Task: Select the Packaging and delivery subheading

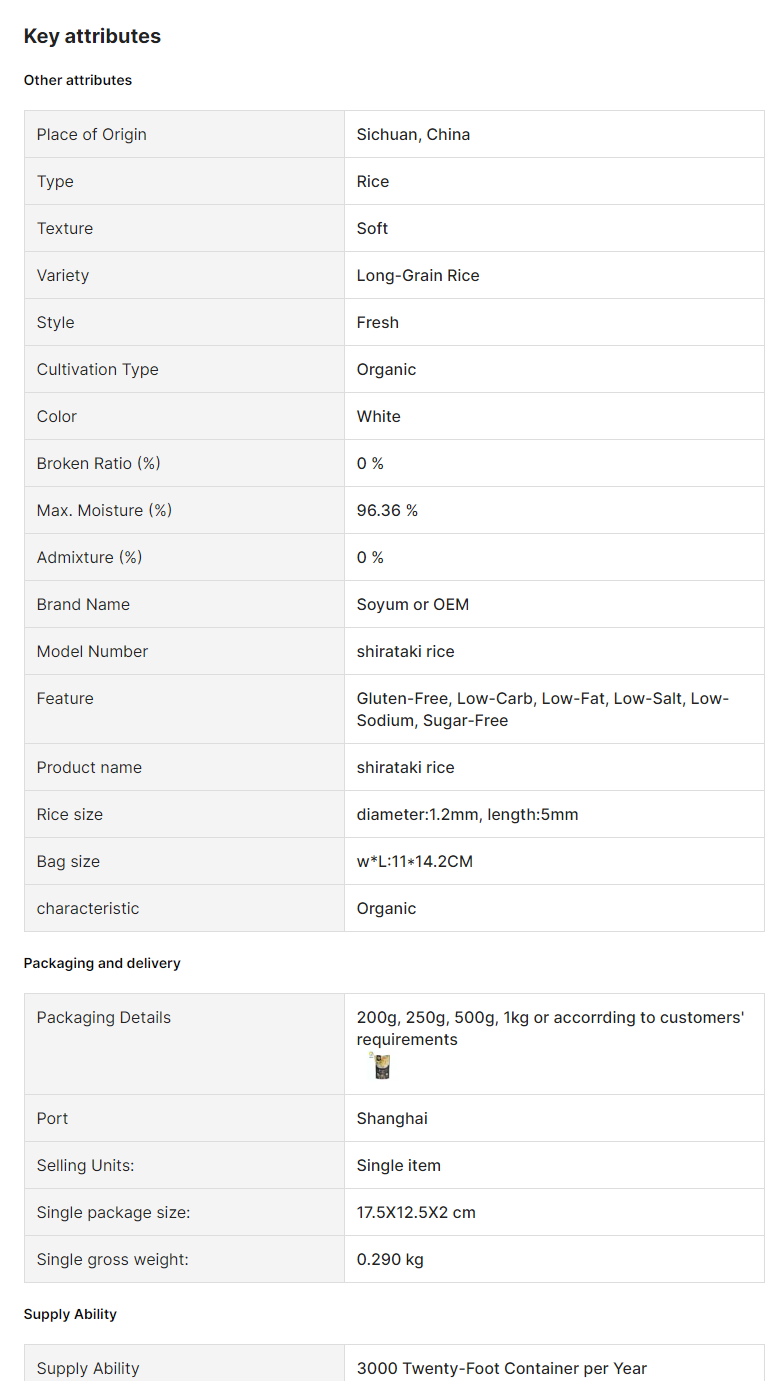Action: pyautogui.click(x=102, y=963)
